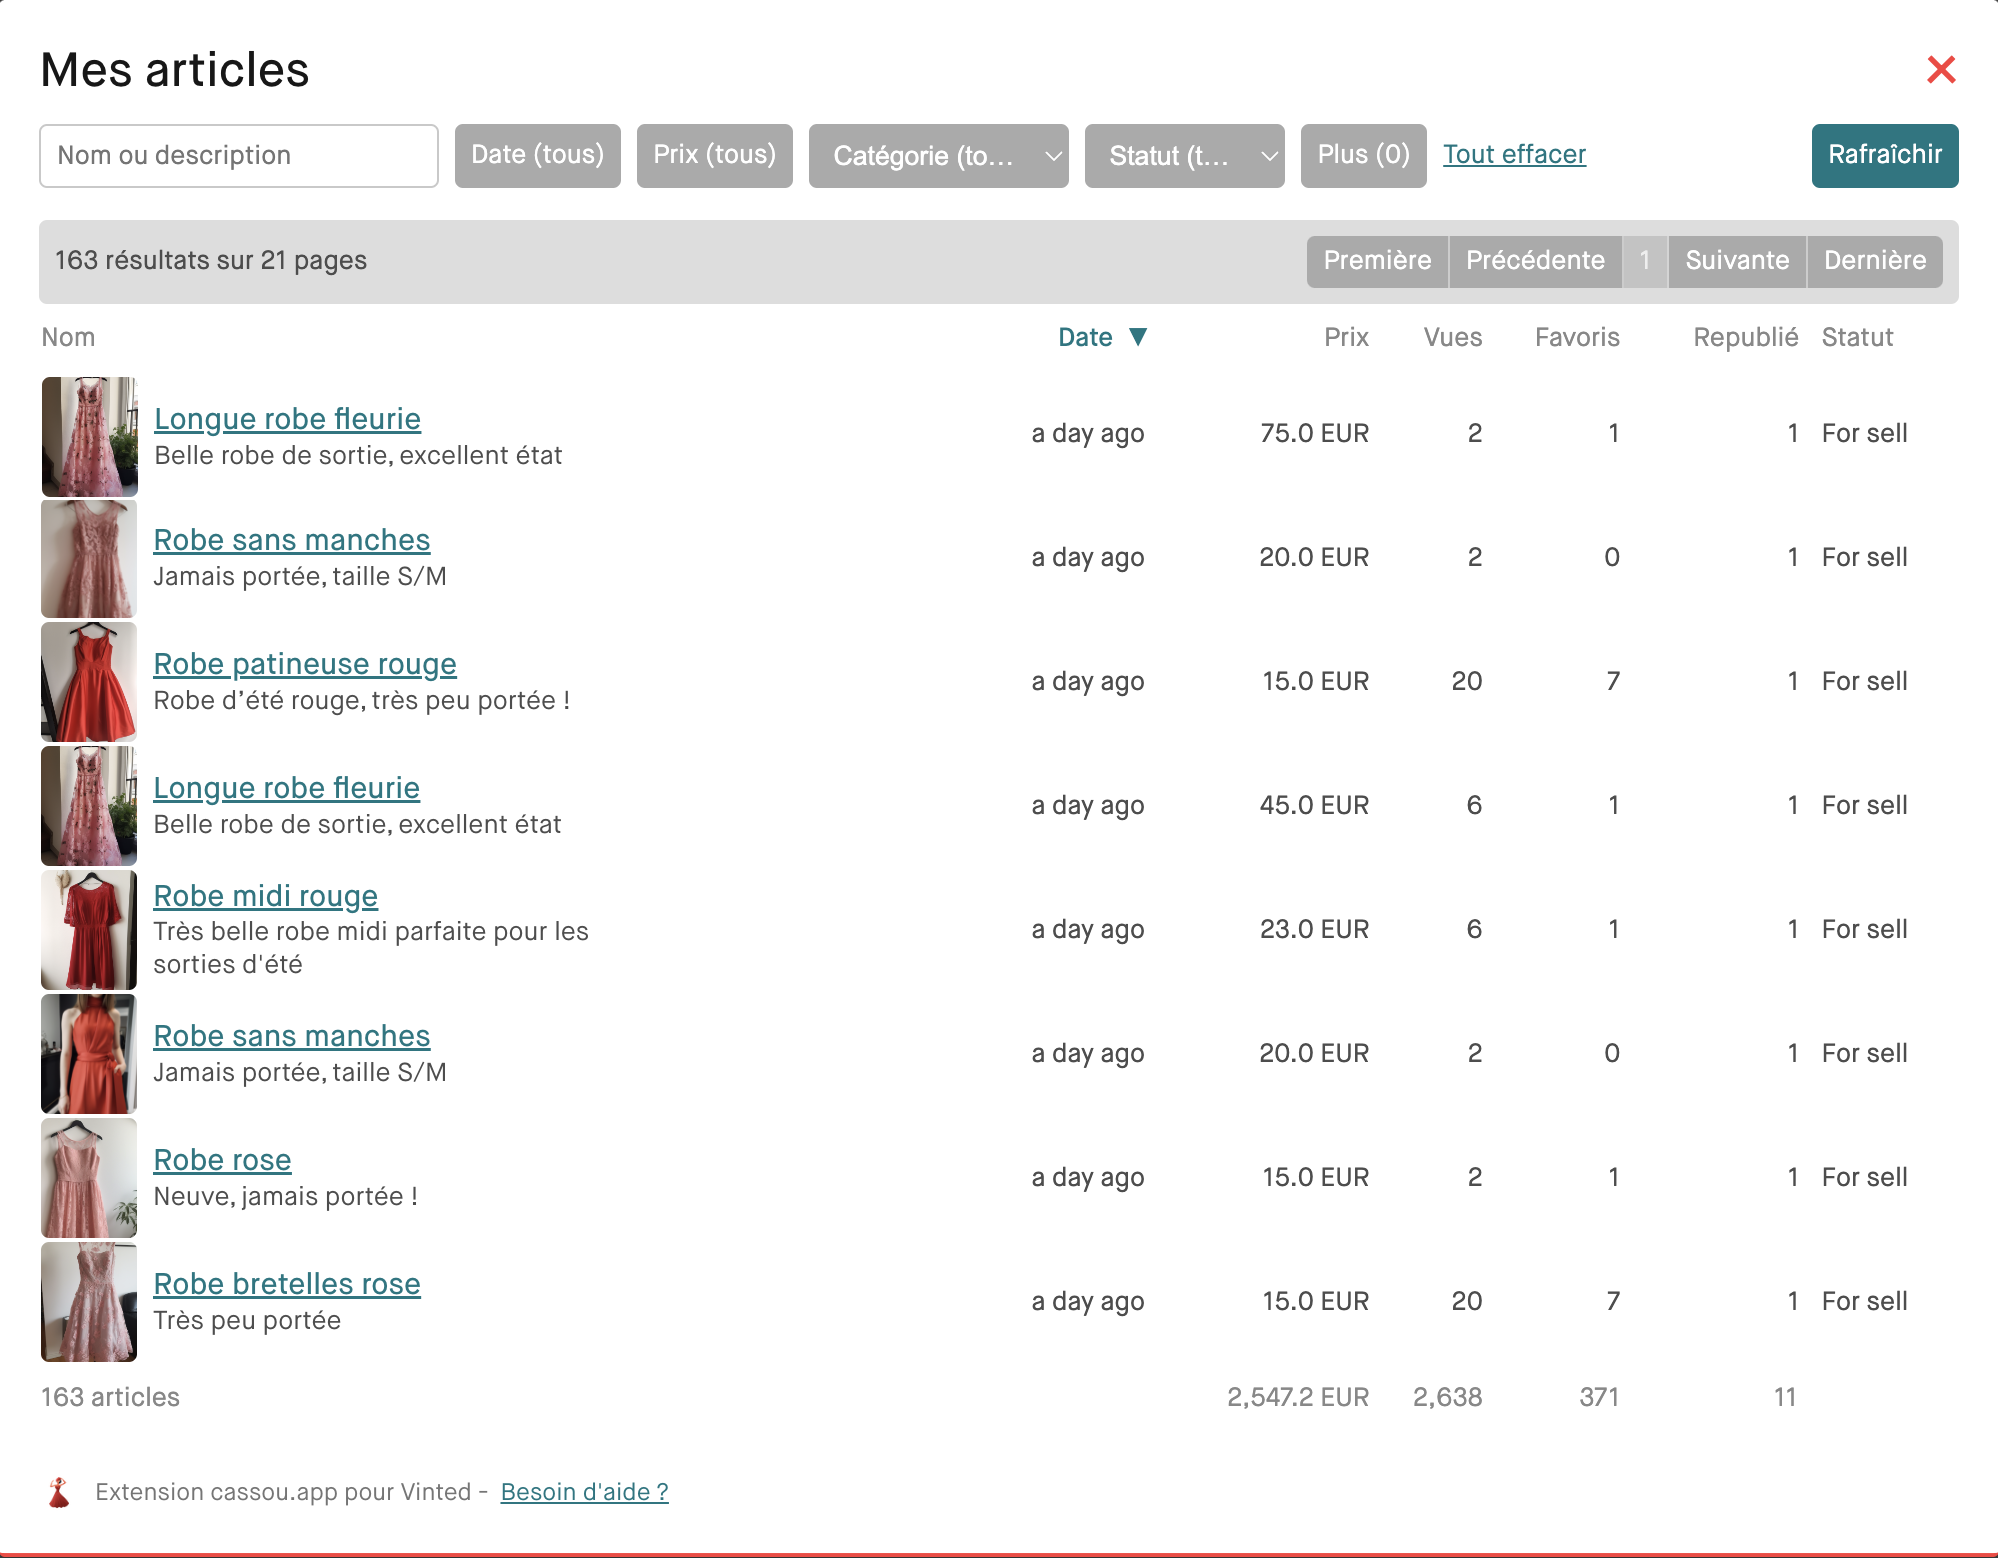Open the Robe patineuse rouge thumbnail
Viewport: 1998px width, 1558px height.
click(89, 682)
